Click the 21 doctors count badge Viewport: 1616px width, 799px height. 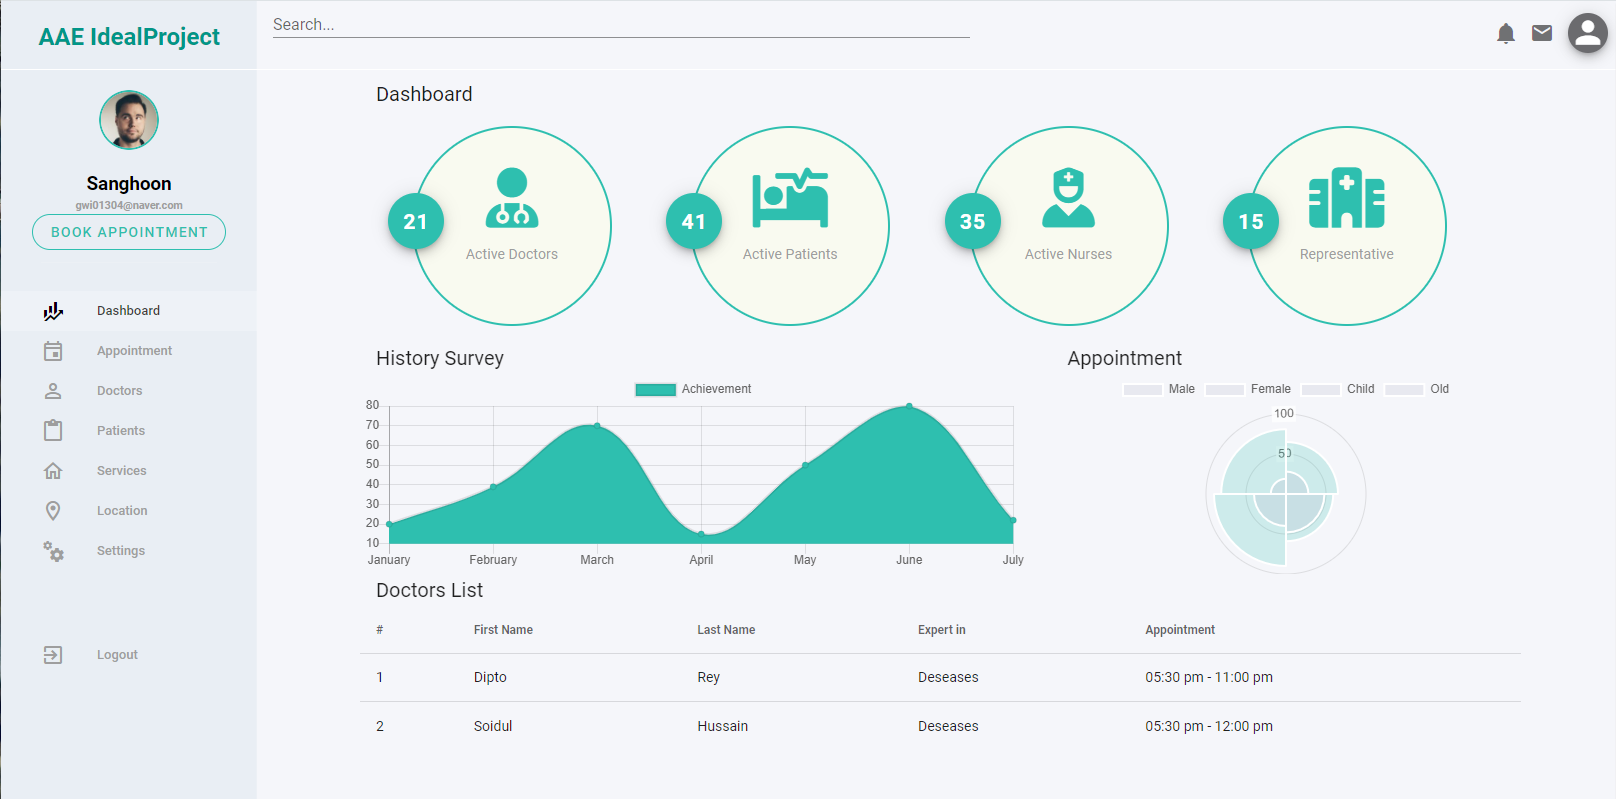pyautogui.click(x=416, y=221)
